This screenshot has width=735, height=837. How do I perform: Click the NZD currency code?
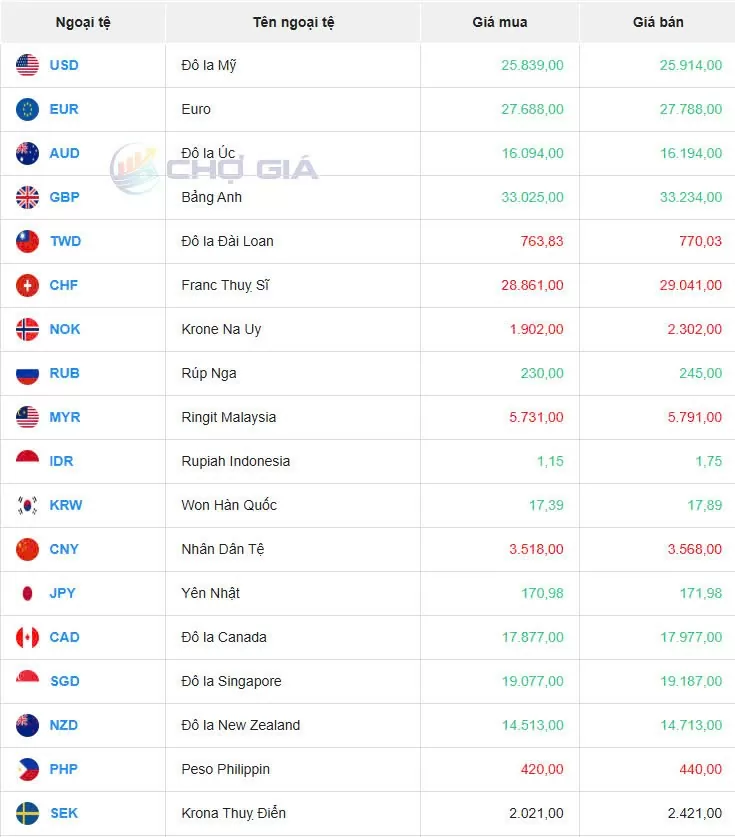point(64,726)
